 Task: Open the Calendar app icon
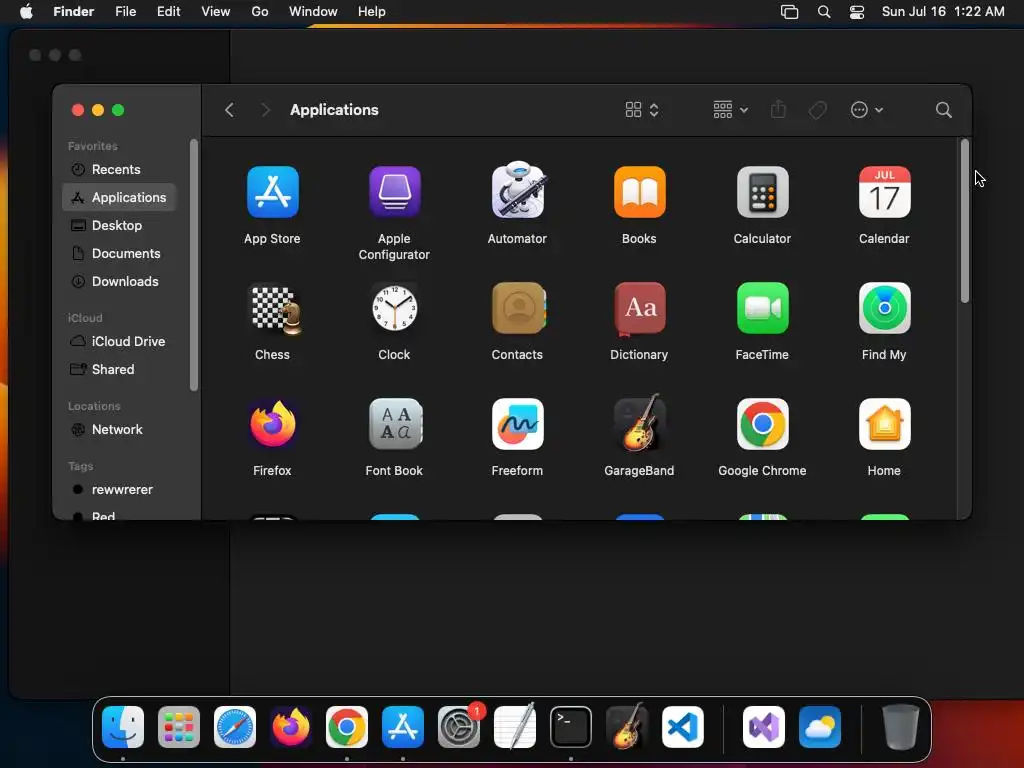(884, 192)
